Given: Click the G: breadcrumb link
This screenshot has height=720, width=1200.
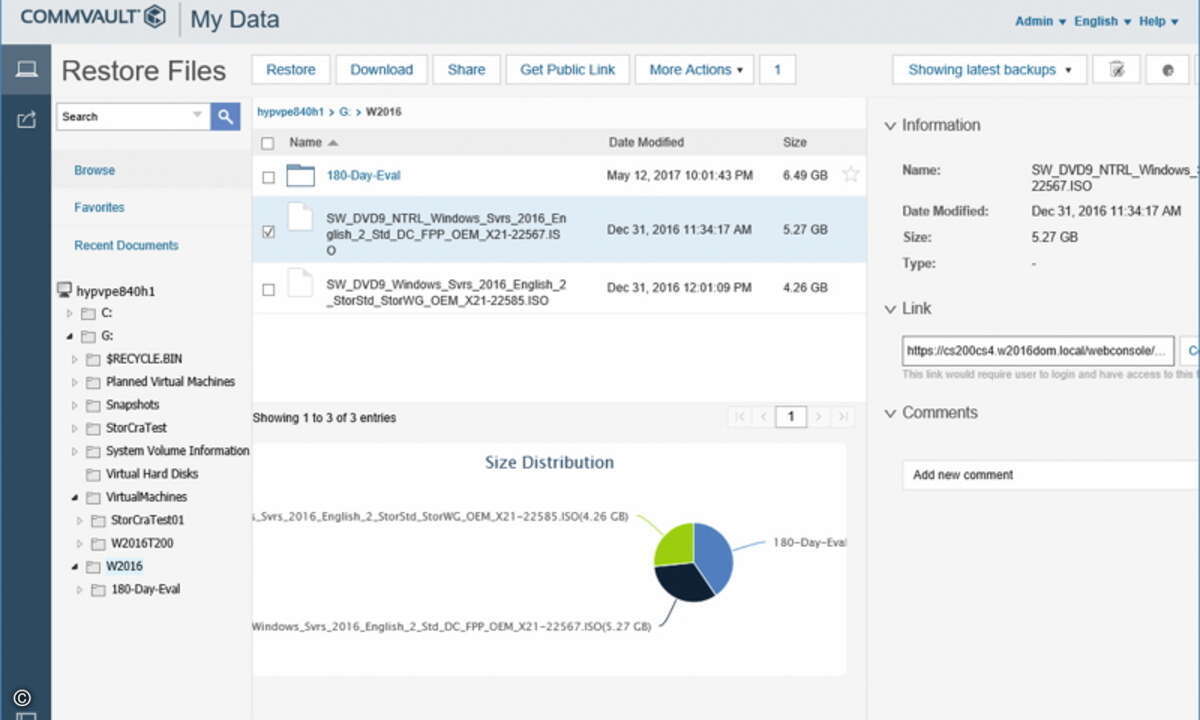Looking at the screenshot, I should pos(345,112).
